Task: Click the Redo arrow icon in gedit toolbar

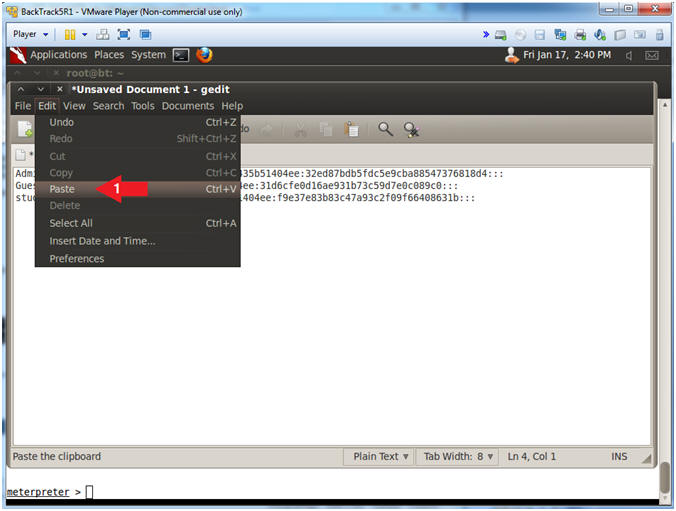Action: (267, 129)
